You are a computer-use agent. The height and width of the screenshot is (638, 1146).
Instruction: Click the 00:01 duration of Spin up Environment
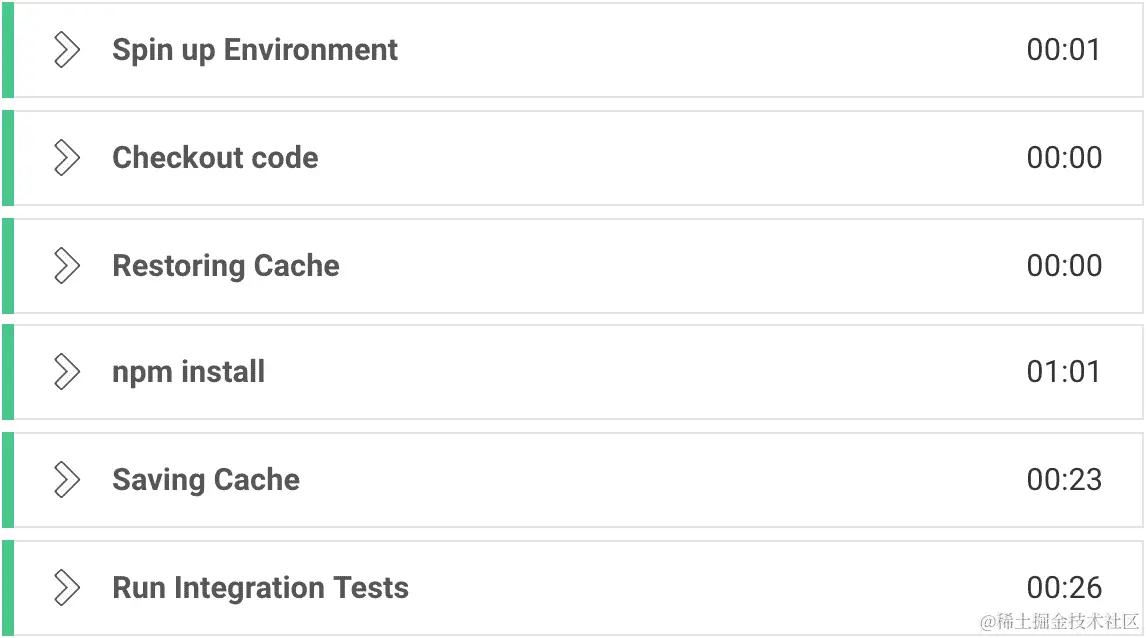click(x=1063, y=50)
